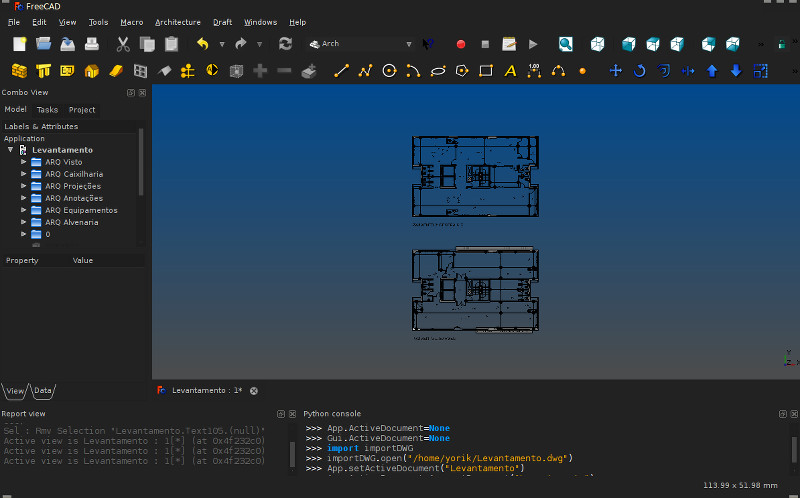Viewport: 800px width, 498px height.
Task: Save the document with the save icon
Action: tap(67, 44)
